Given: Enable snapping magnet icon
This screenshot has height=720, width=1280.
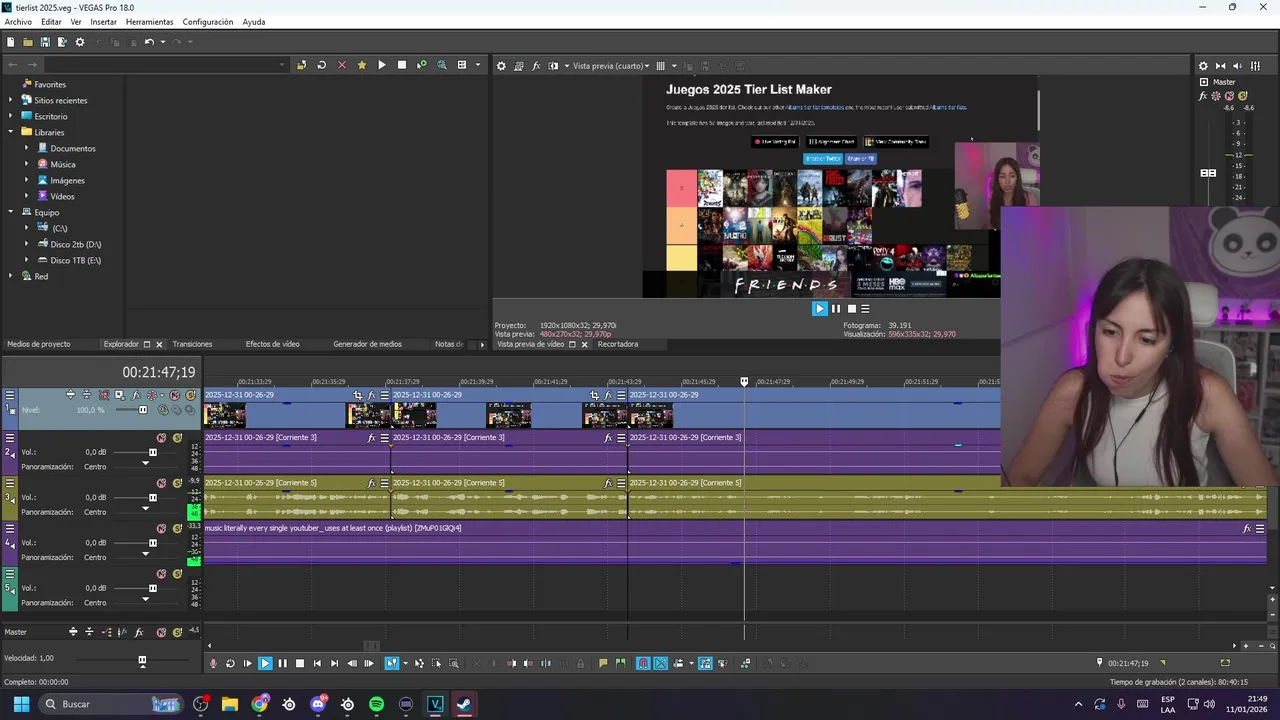Looking at the screenshot, I should pyautogui.click(x=643, y=663).
